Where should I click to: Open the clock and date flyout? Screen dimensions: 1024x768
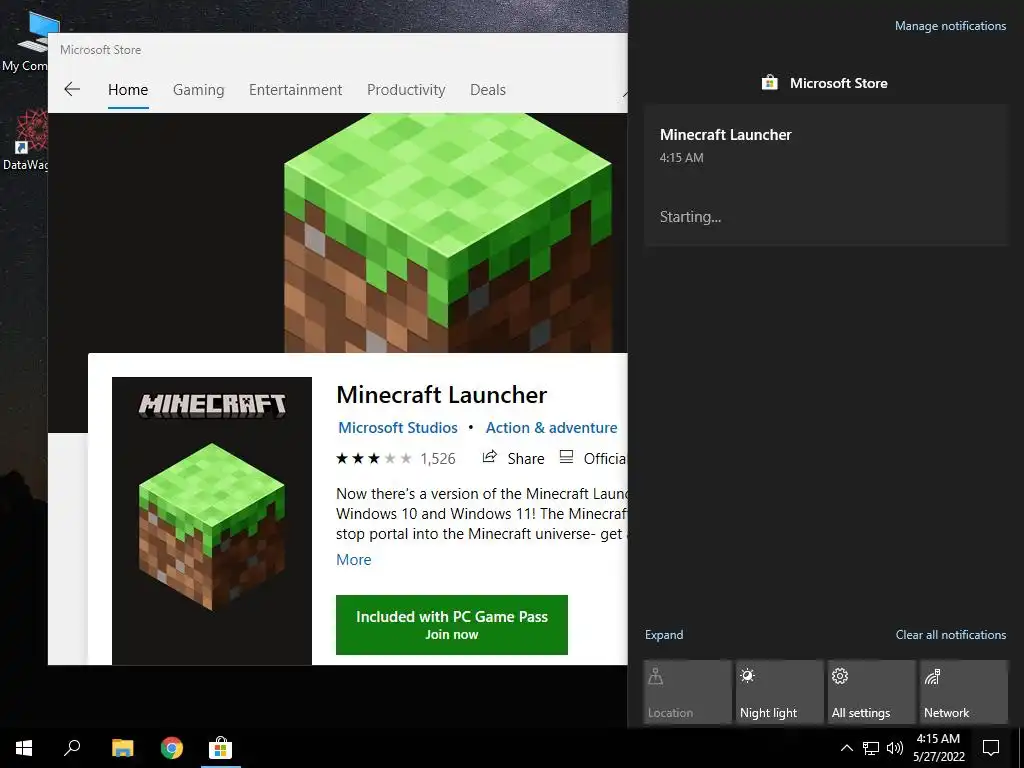938,748
